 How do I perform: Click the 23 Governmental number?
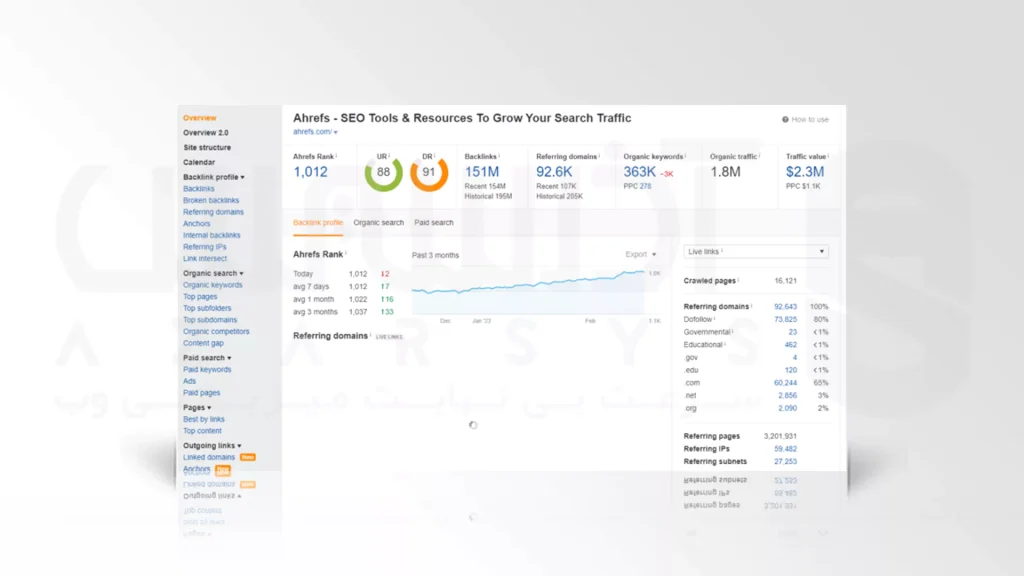click(792, 332)
